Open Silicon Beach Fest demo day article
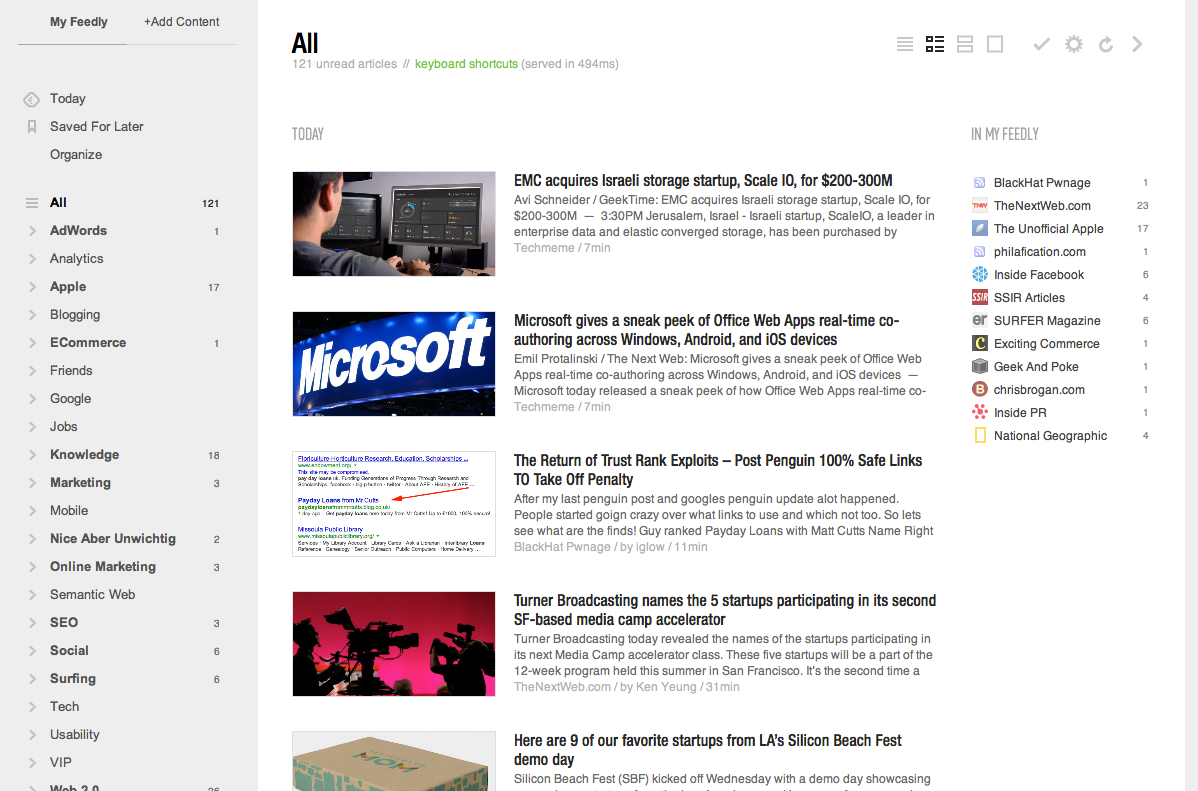 pos(707,750)
